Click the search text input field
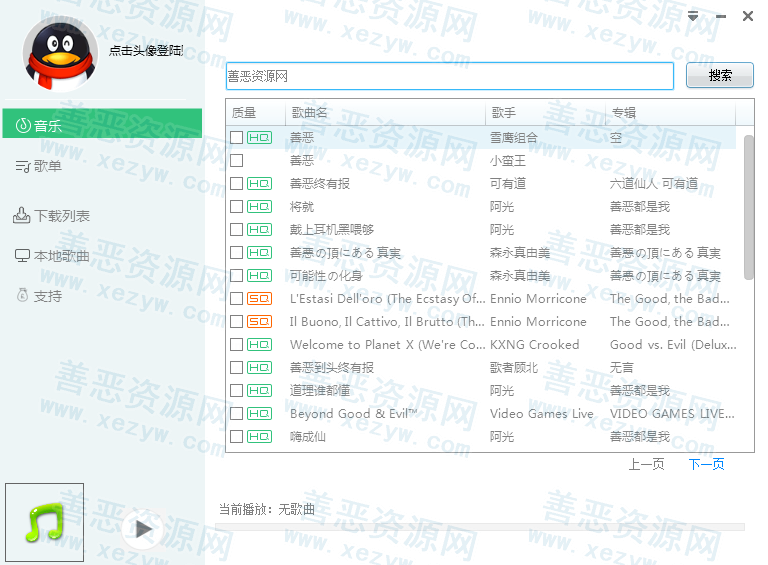This screenshot has width=768, height=565. (449, 76)
